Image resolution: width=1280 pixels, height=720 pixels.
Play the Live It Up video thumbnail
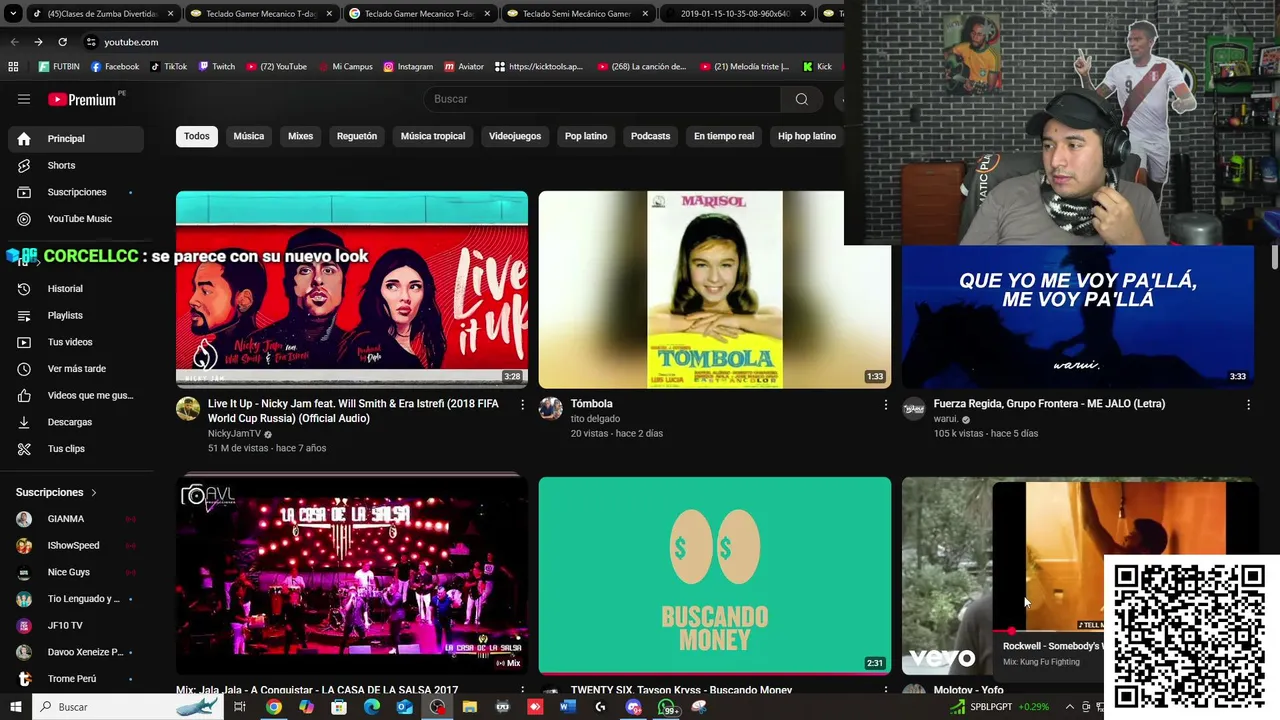[x=352, y=290]
